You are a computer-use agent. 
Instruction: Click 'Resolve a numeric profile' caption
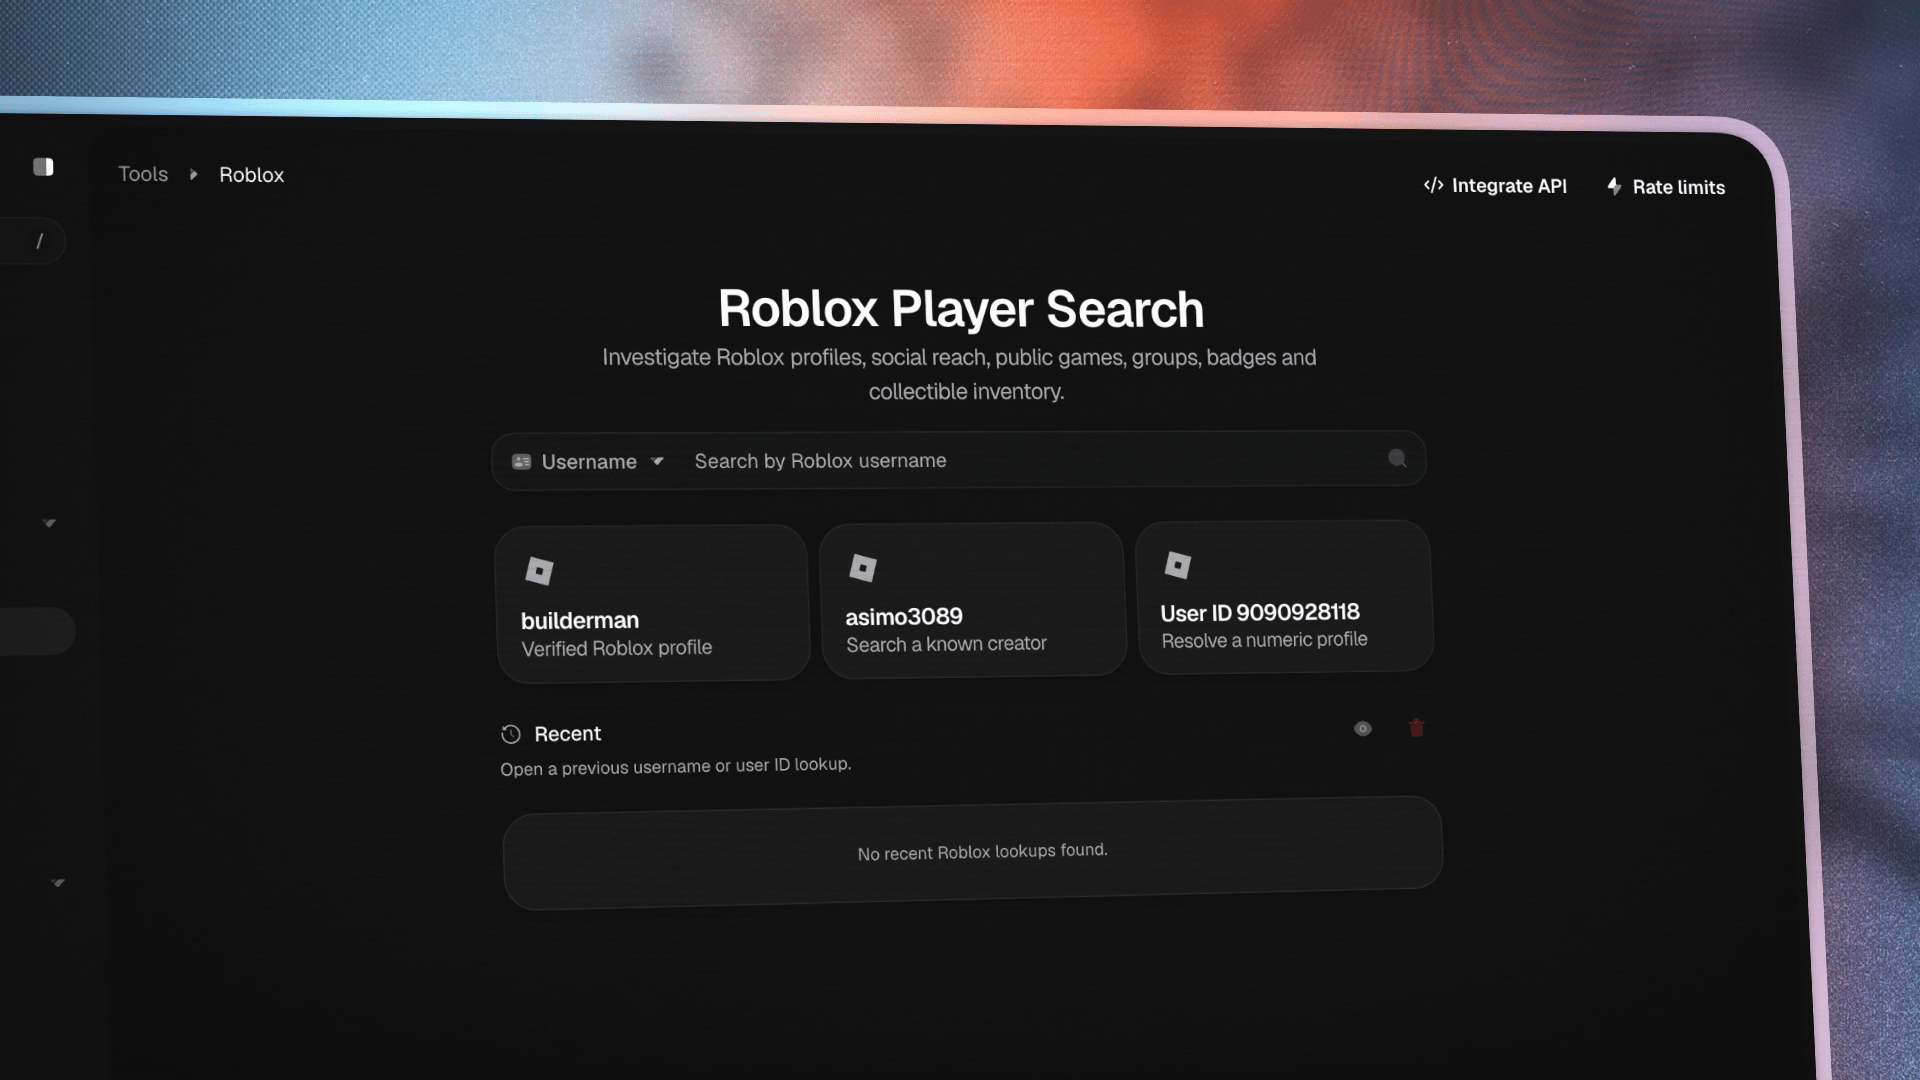click(1264, 640)
